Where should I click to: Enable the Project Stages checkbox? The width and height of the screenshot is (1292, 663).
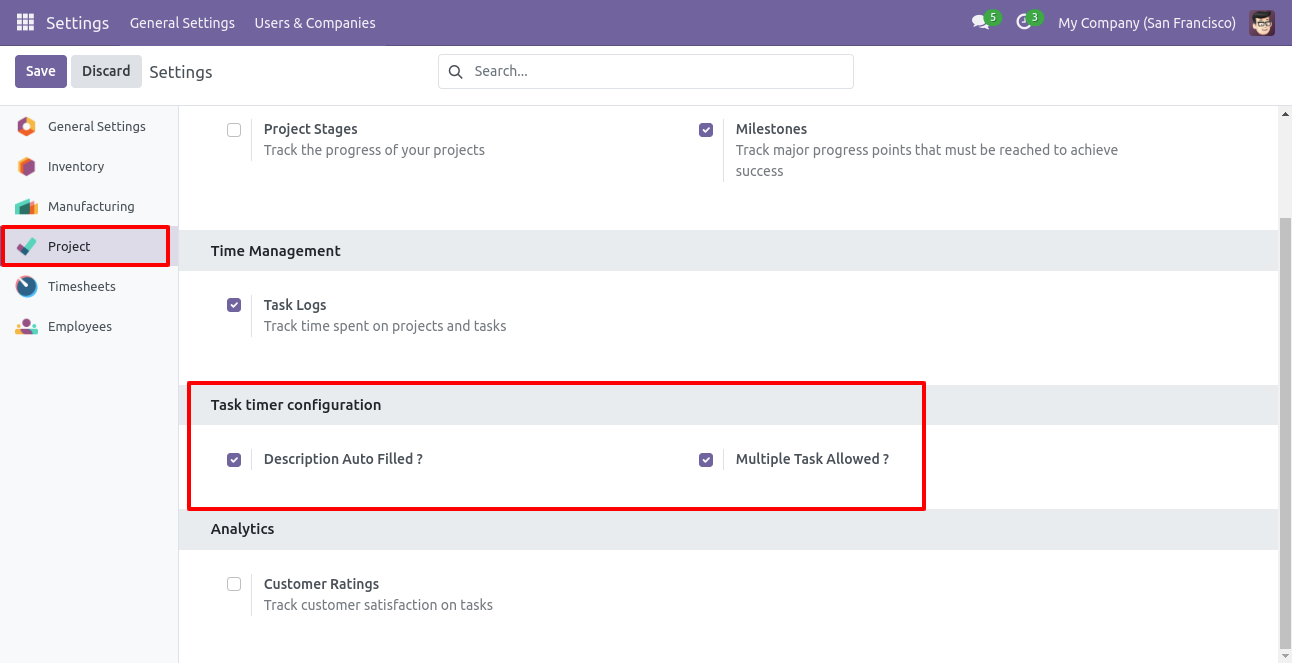pyautogui.click(x=234, y=130)
